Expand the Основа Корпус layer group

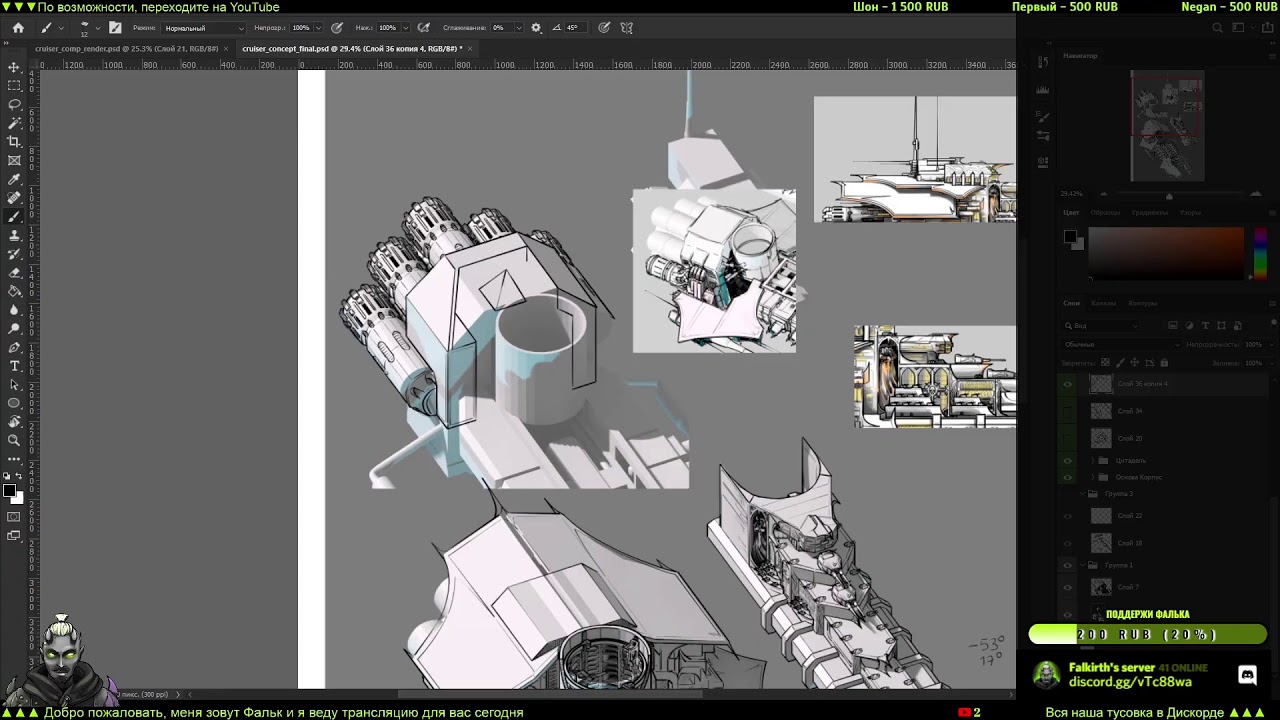point(1092,477)
